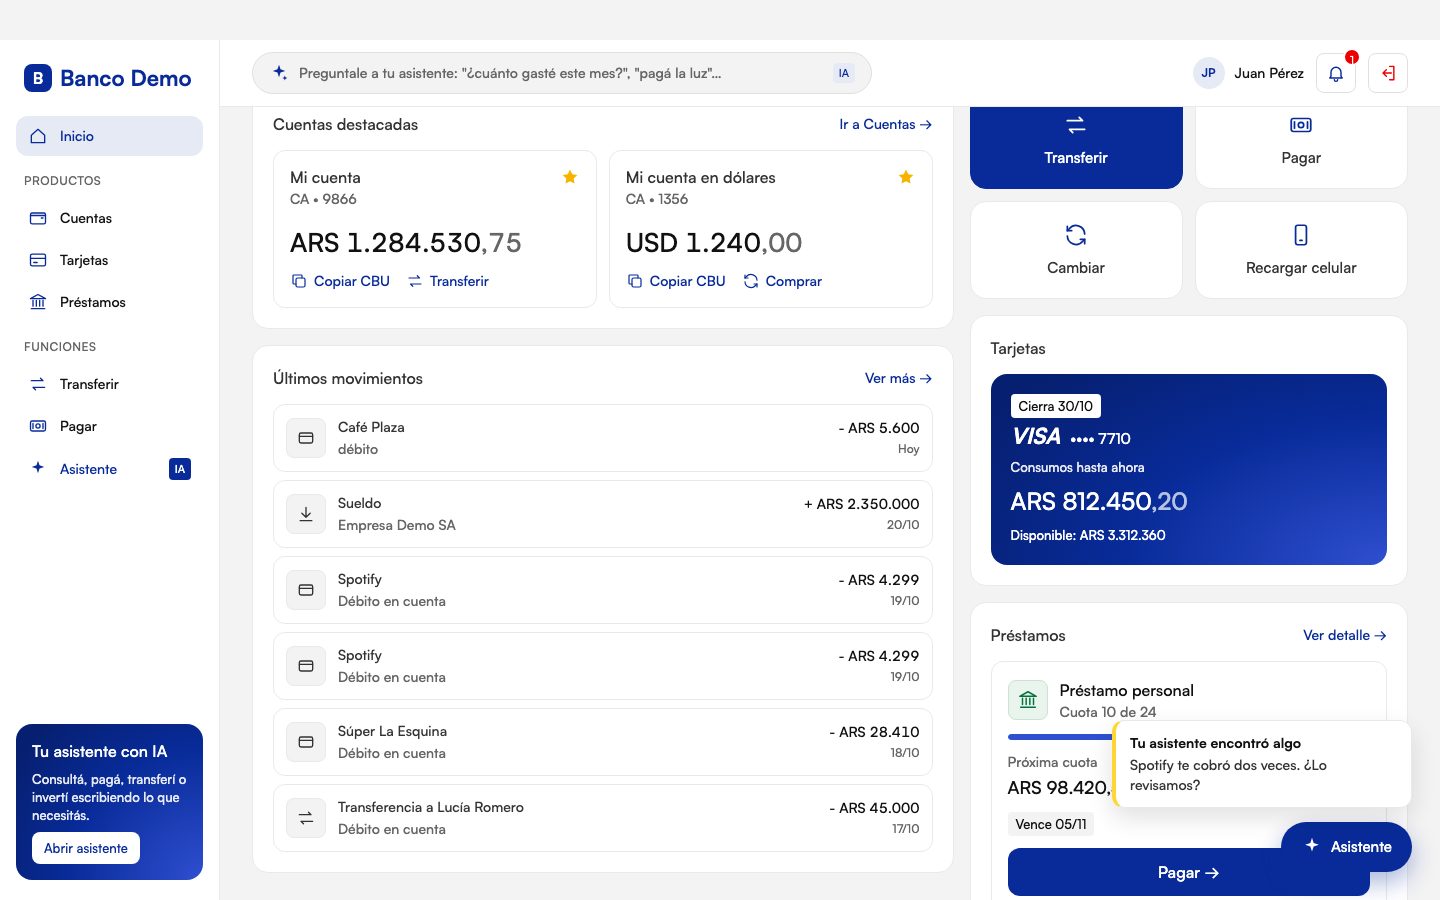Select Pagar in the sidebar
Screen dimensions: 1440x900
click(109, 426)
